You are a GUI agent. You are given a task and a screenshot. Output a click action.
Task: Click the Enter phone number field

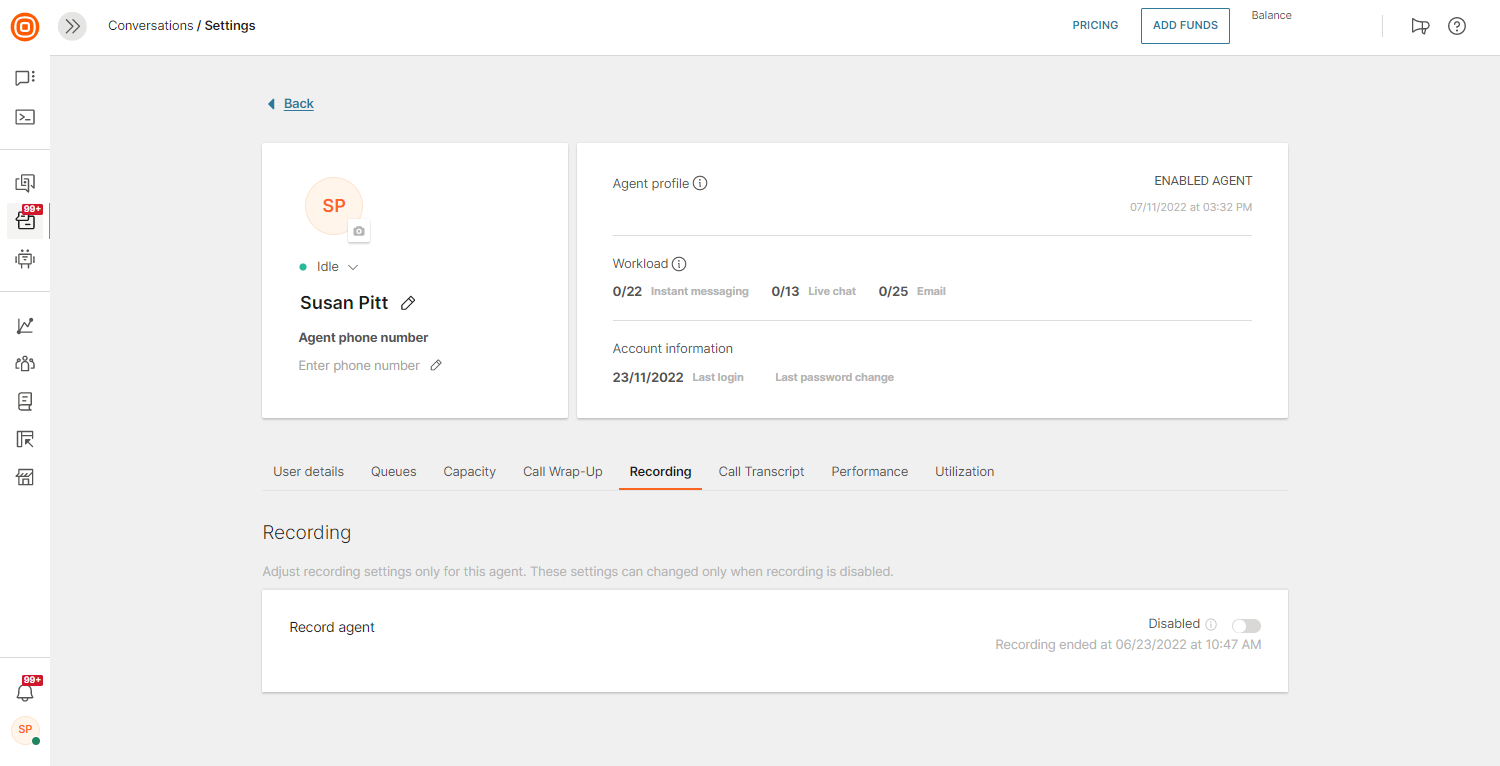[359, 366]
